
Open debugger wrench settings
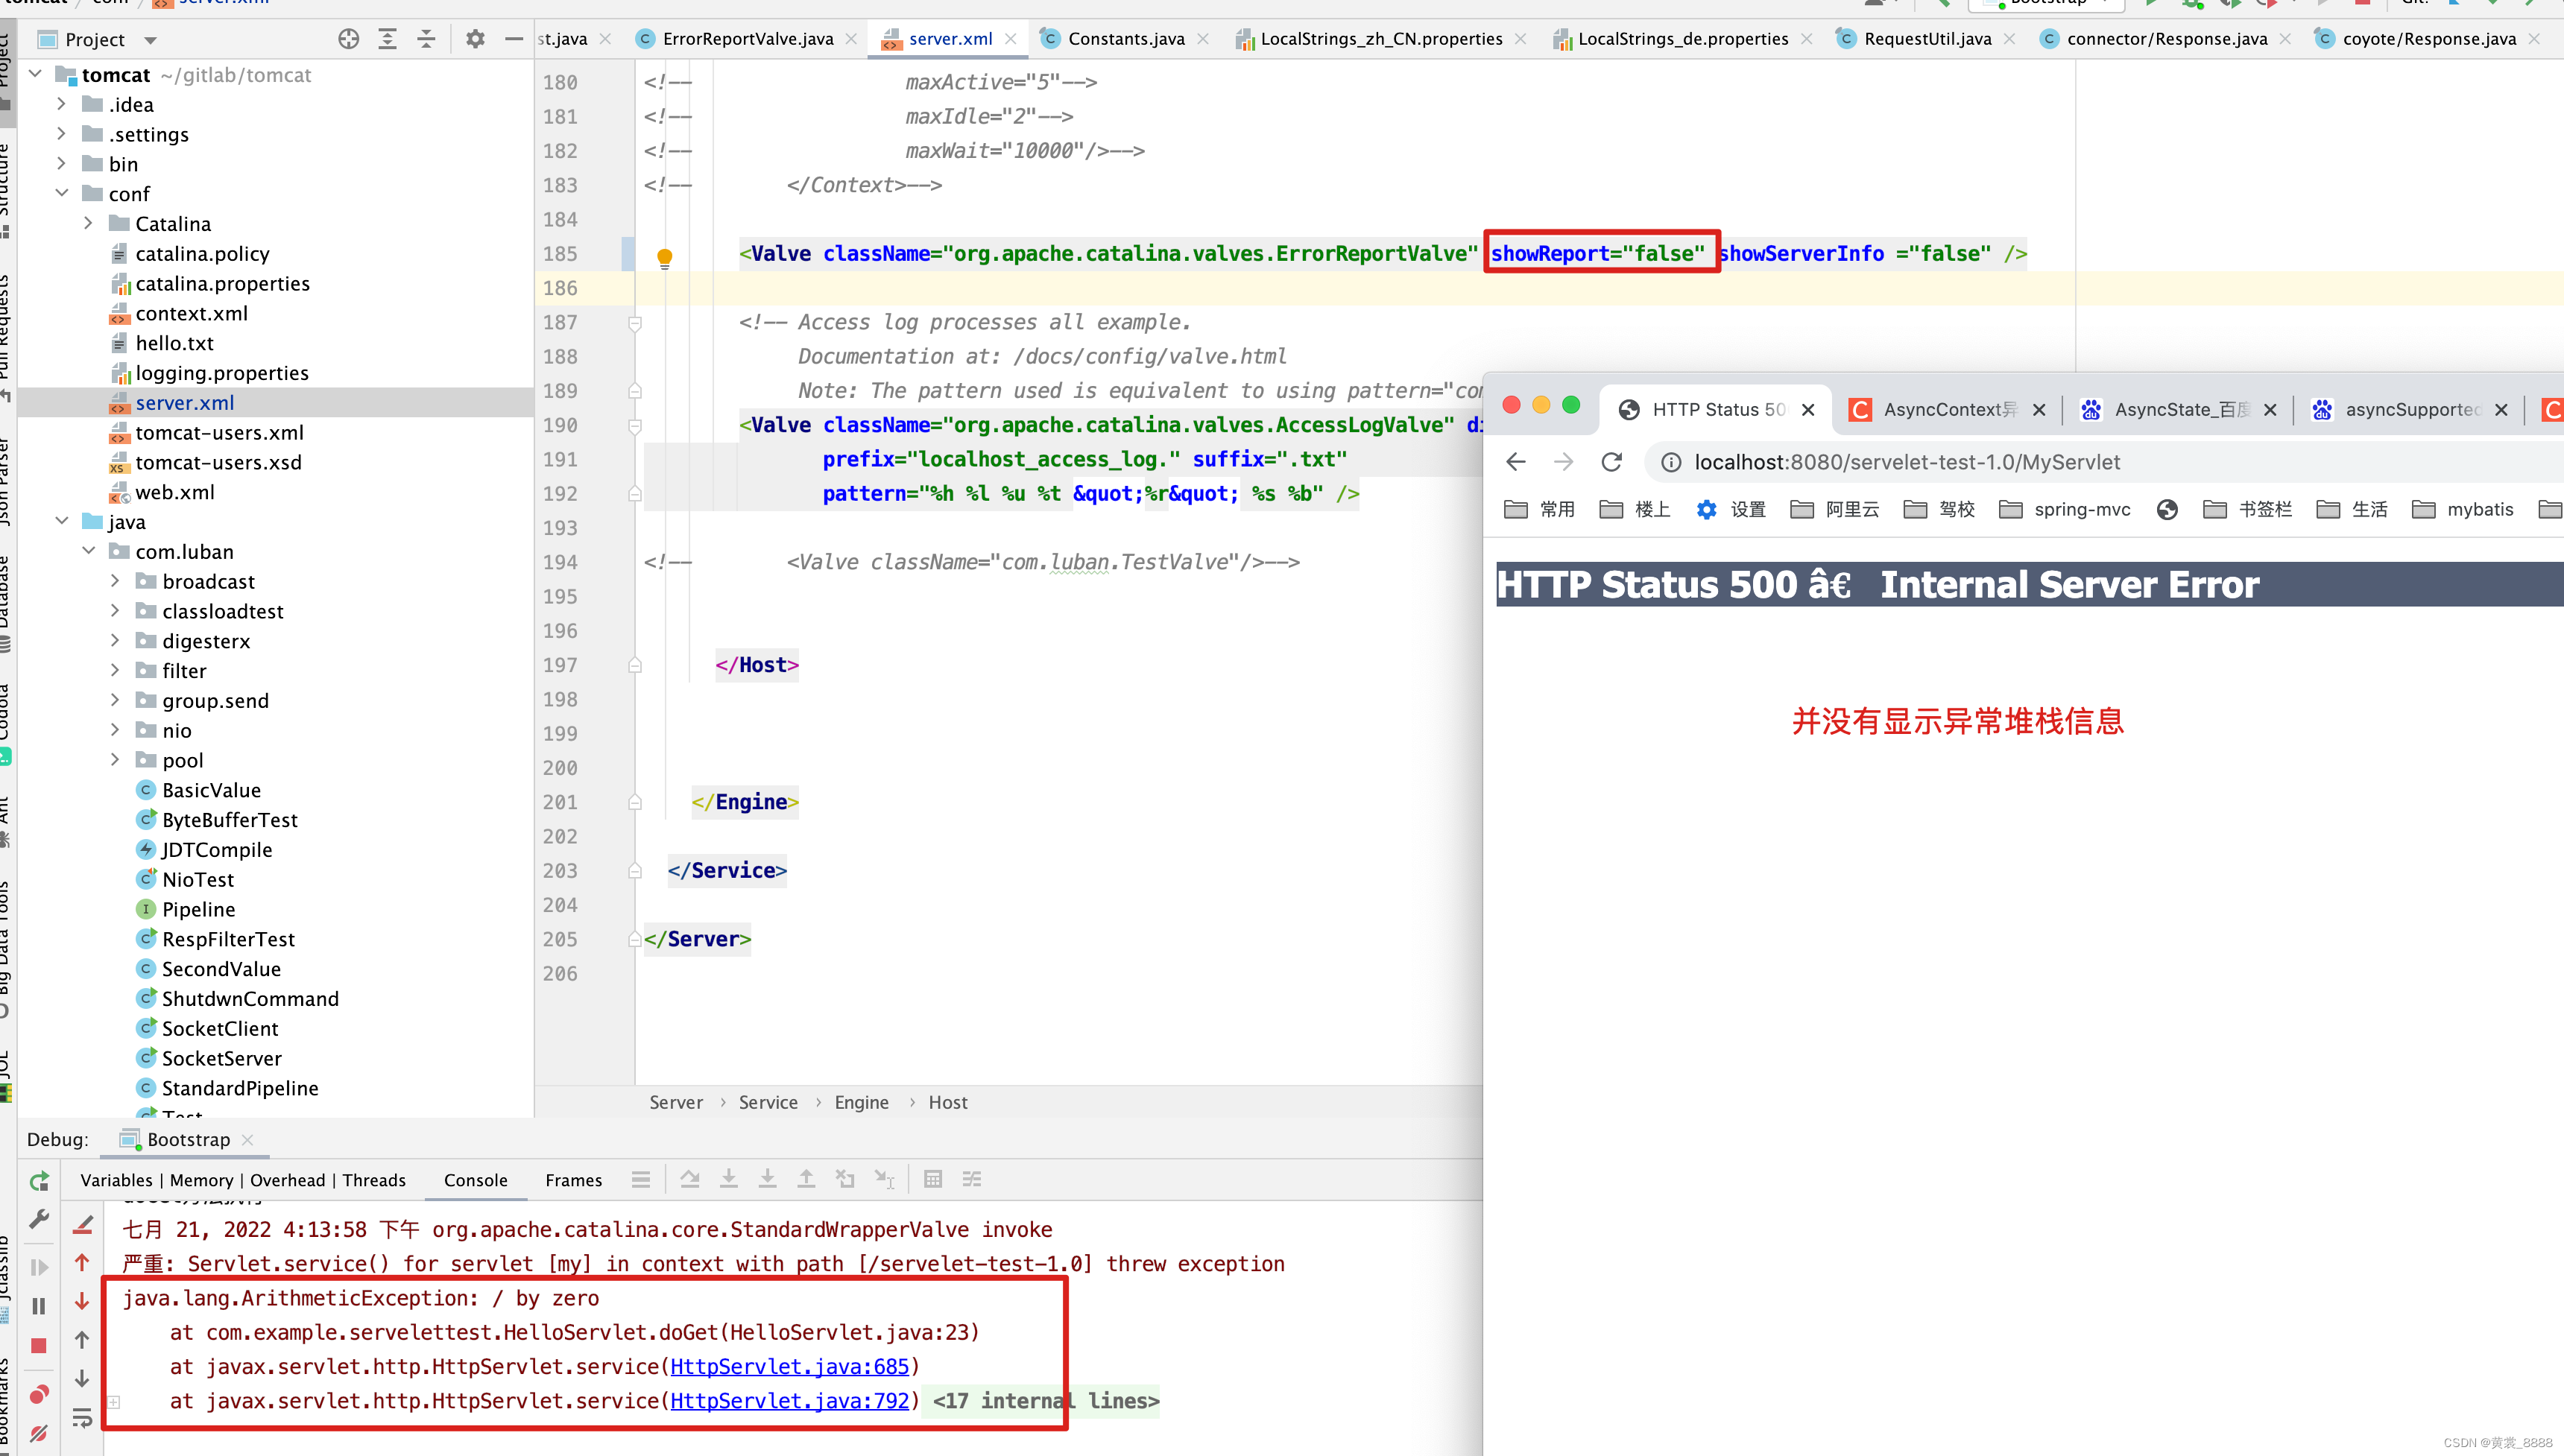pyautogui.click(x=39, y=1219)
